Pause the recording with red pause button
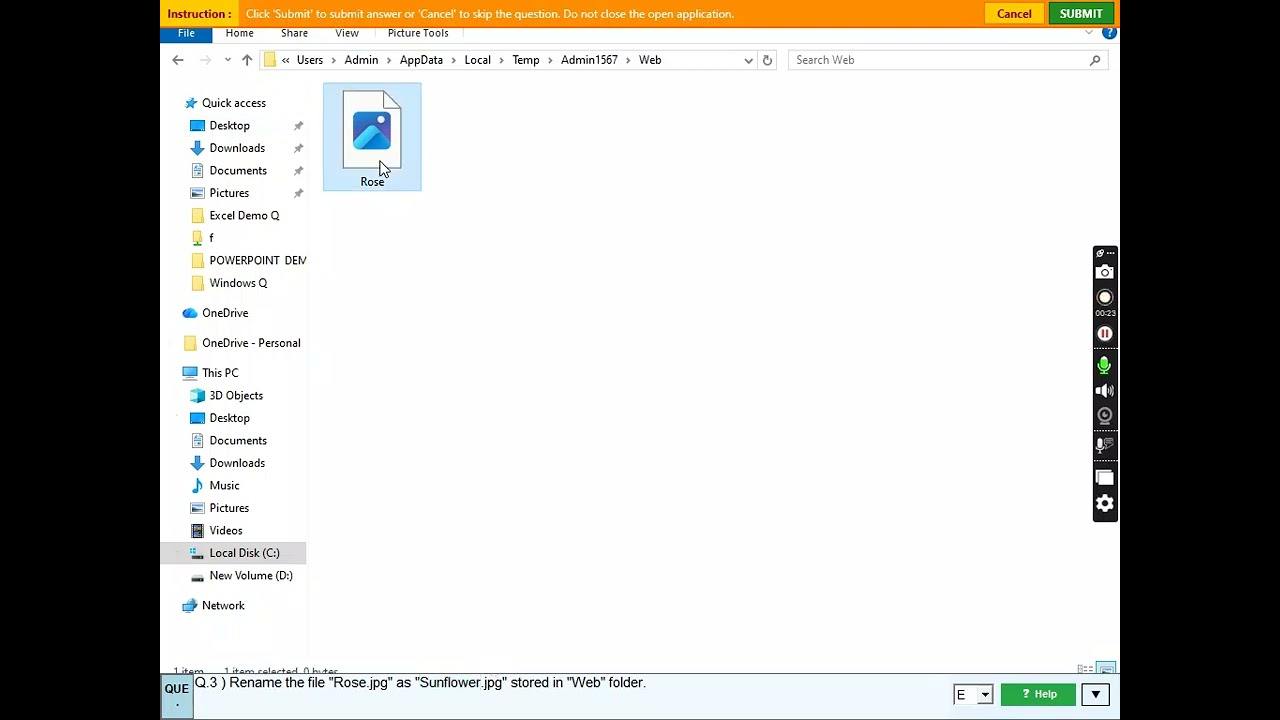 tap(1105, 334)
